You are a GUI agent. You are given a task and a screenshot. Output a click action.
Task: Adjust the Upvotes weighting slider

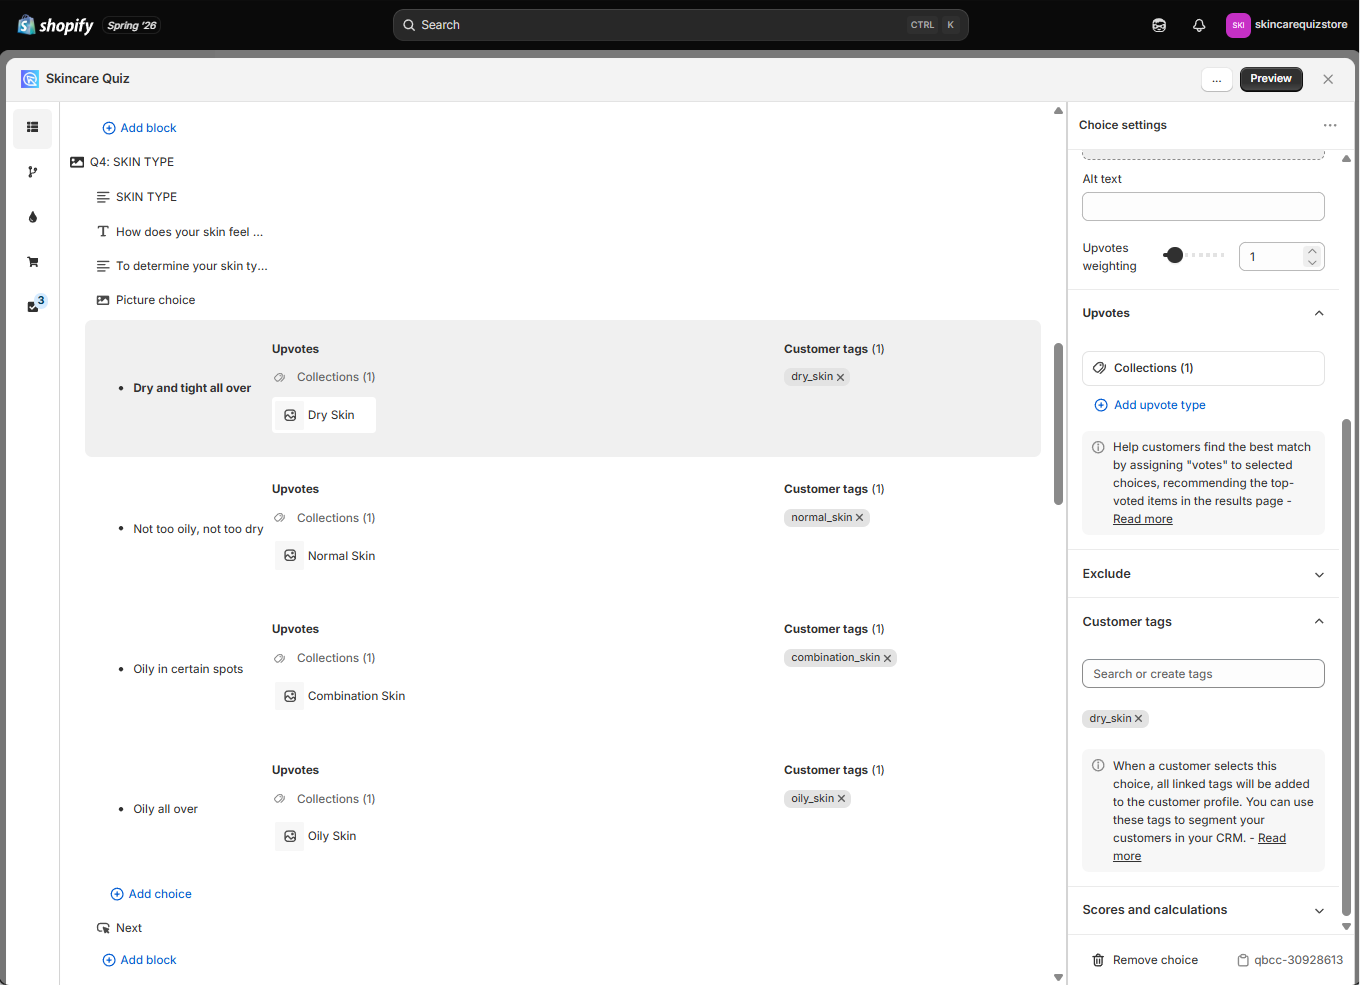(1175, 255)
